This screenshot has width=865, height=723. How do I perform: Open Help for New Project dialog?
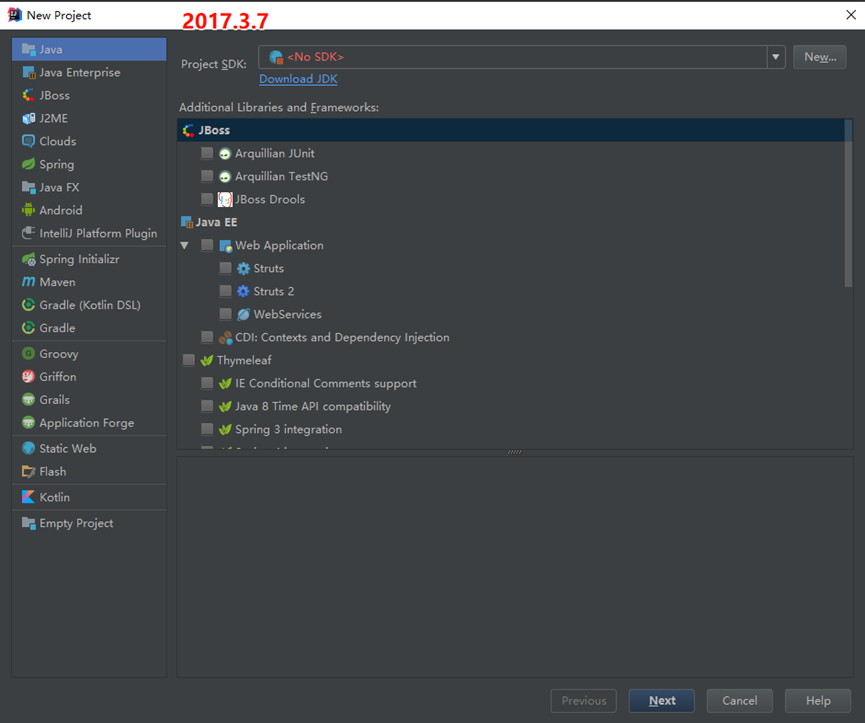(818, 700)
